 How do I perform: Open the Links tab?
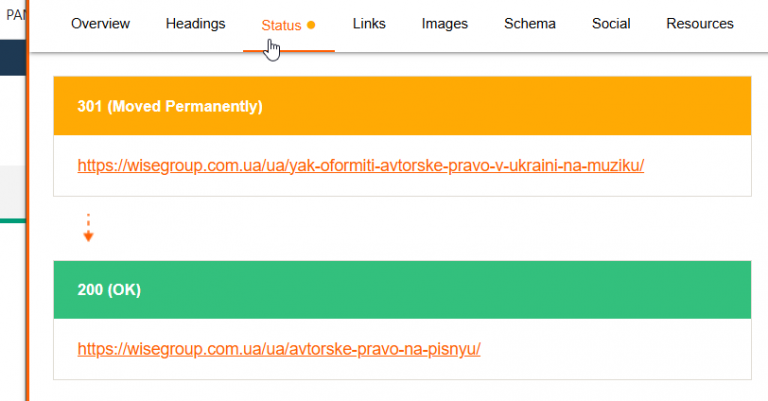click(x=369, y=24)
